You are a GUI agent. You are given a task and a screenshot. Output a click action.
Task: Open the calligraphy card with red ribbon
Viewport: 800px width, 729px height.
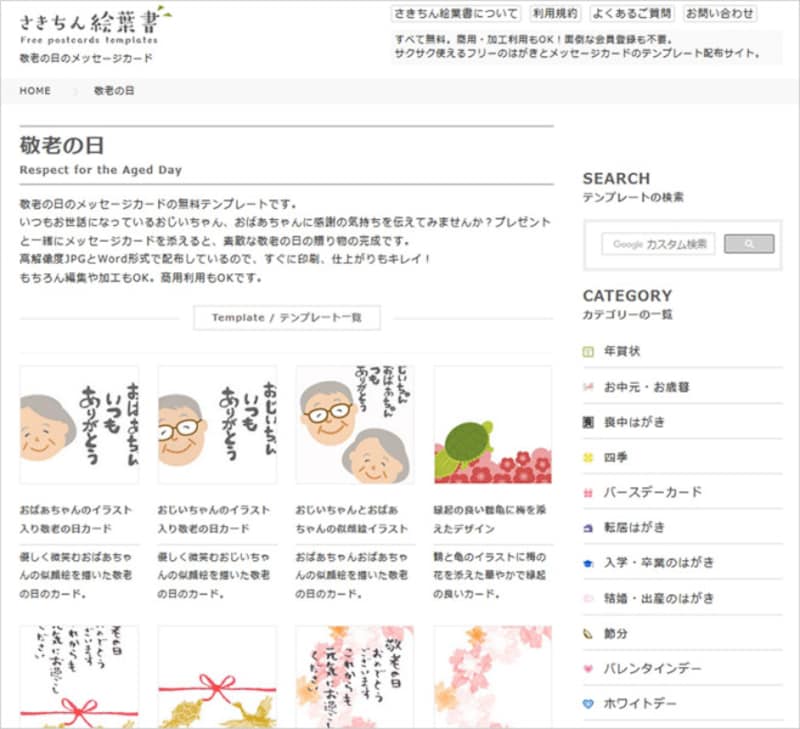(79, 676)
